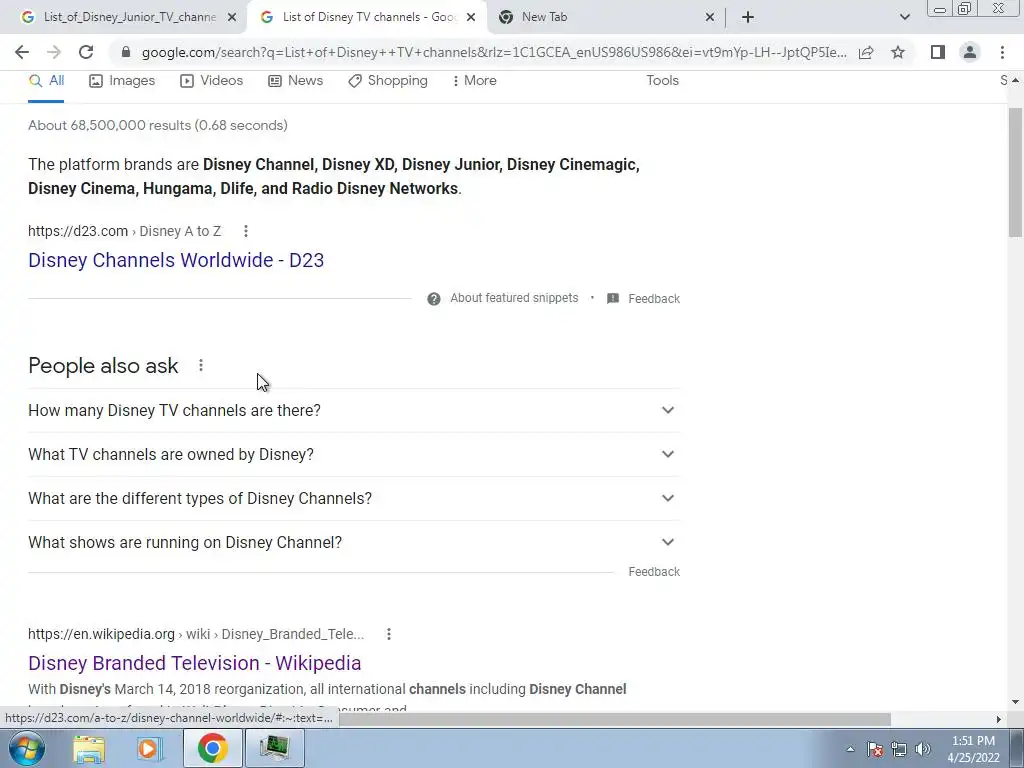Open Disney Channels Worldwide - D23 link
The image size is (1024, 768).
click(176, 260)
